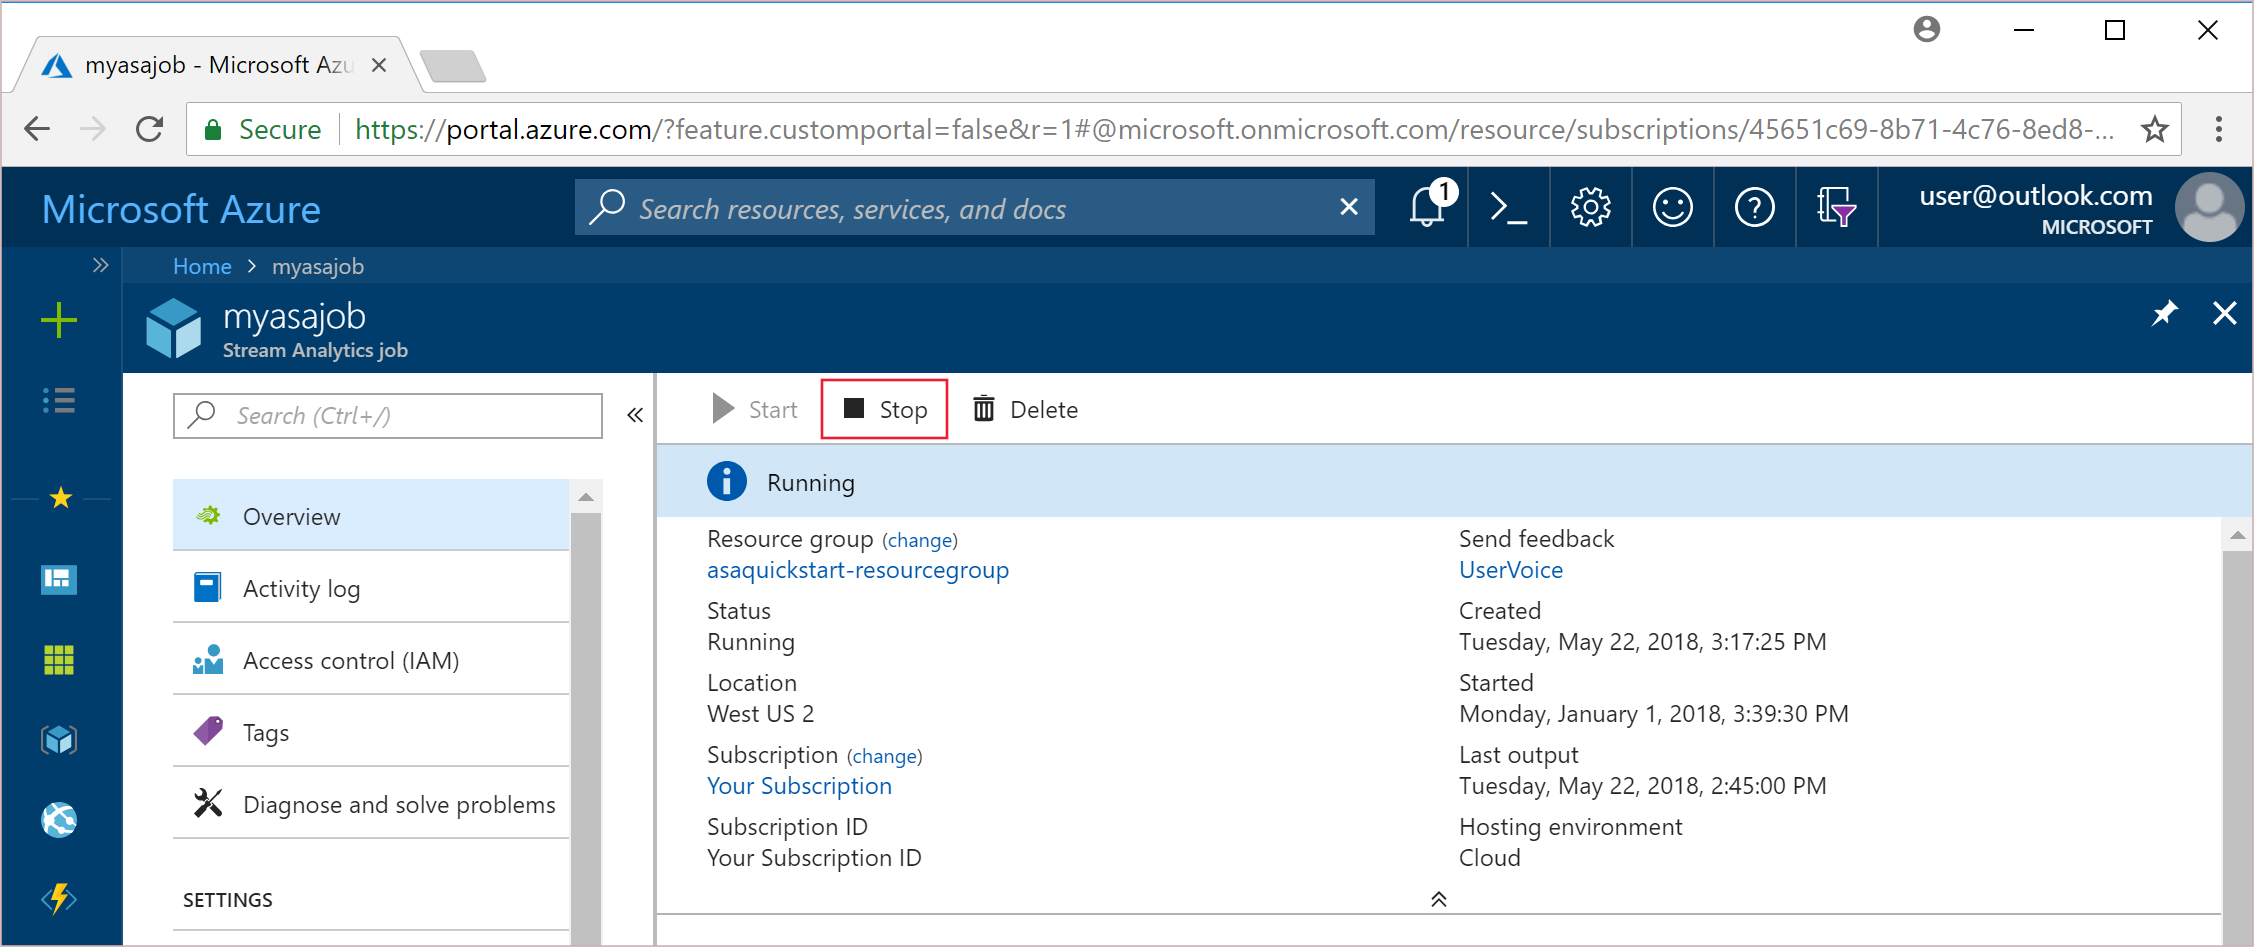The image size is (2254, 947).
Task: Open Resource groups cube icon in sidebar
Action: [59, 740]
